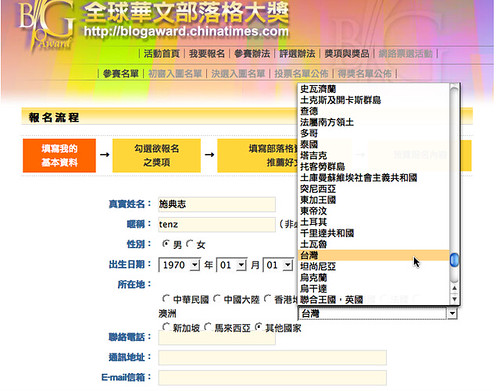This screenshot has width=500, height=391.
Task: Open the birth year dropdown showing 1970
Action: click(179, 265)
